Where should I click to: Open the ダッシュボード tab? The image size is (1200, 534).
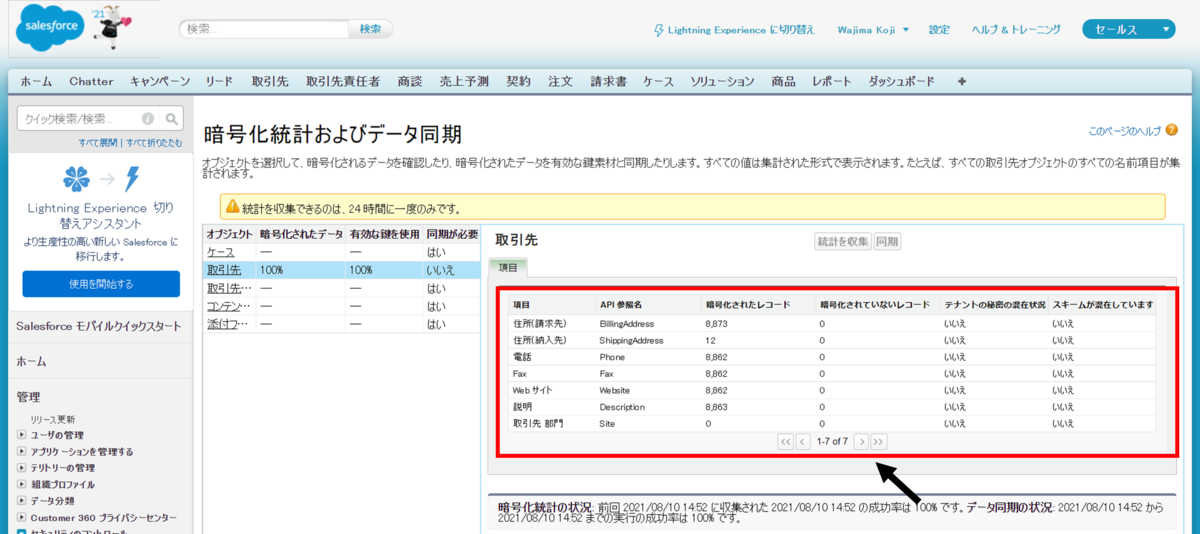click(902, 81)
